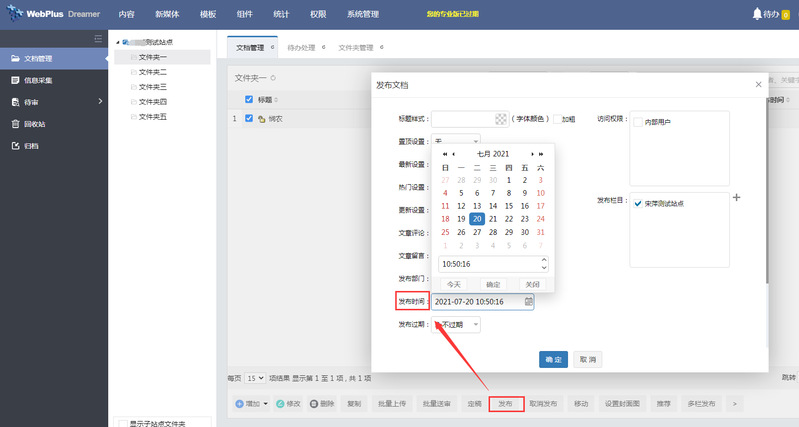Open the 待办 notification bell

tap(757, 14)
